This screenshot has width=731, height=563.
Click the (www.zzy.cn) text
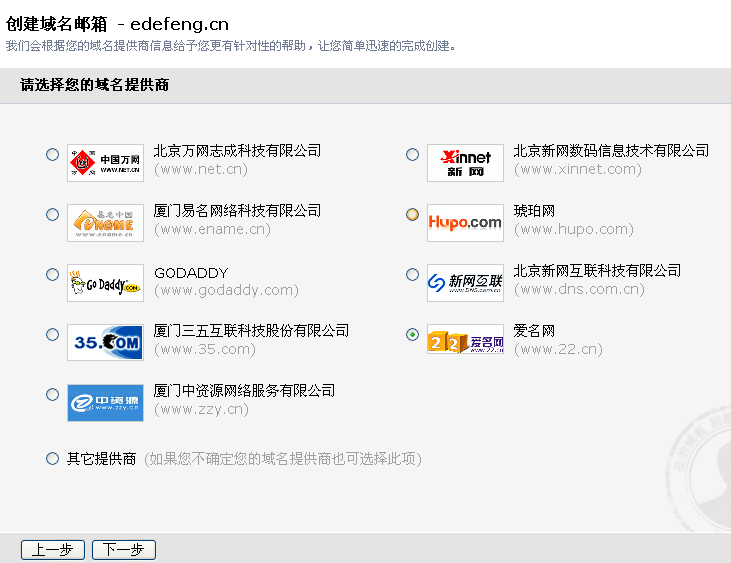click(201, 409)
